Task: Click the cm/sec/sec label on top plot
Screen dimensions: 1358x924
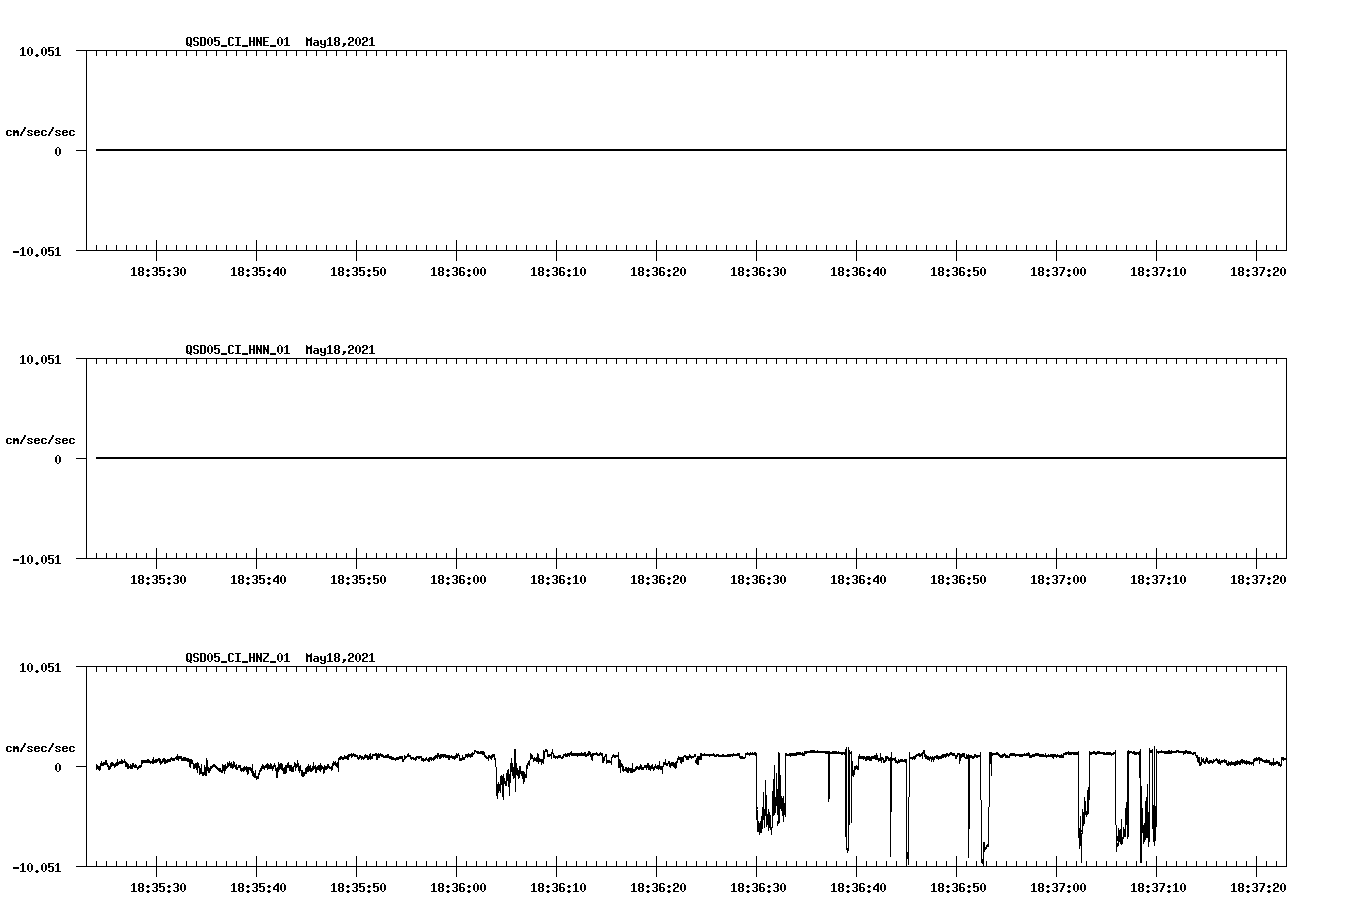Action: click(41, 131)
